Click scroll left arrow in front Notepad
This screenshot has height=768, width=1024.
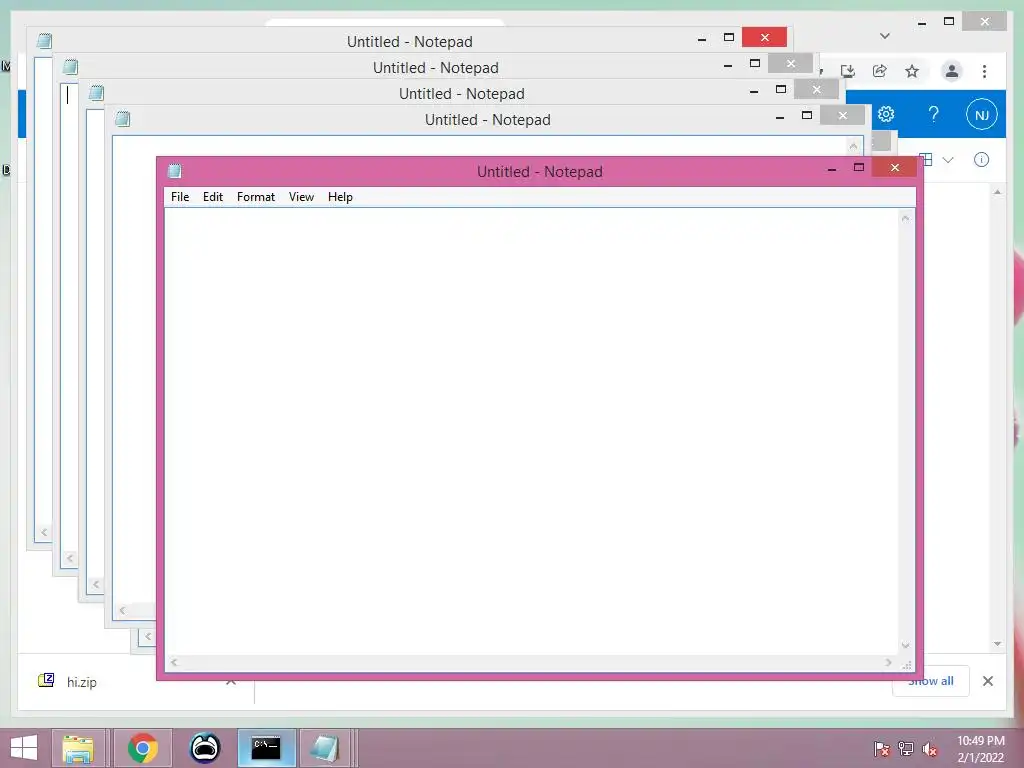coord(174,663)
